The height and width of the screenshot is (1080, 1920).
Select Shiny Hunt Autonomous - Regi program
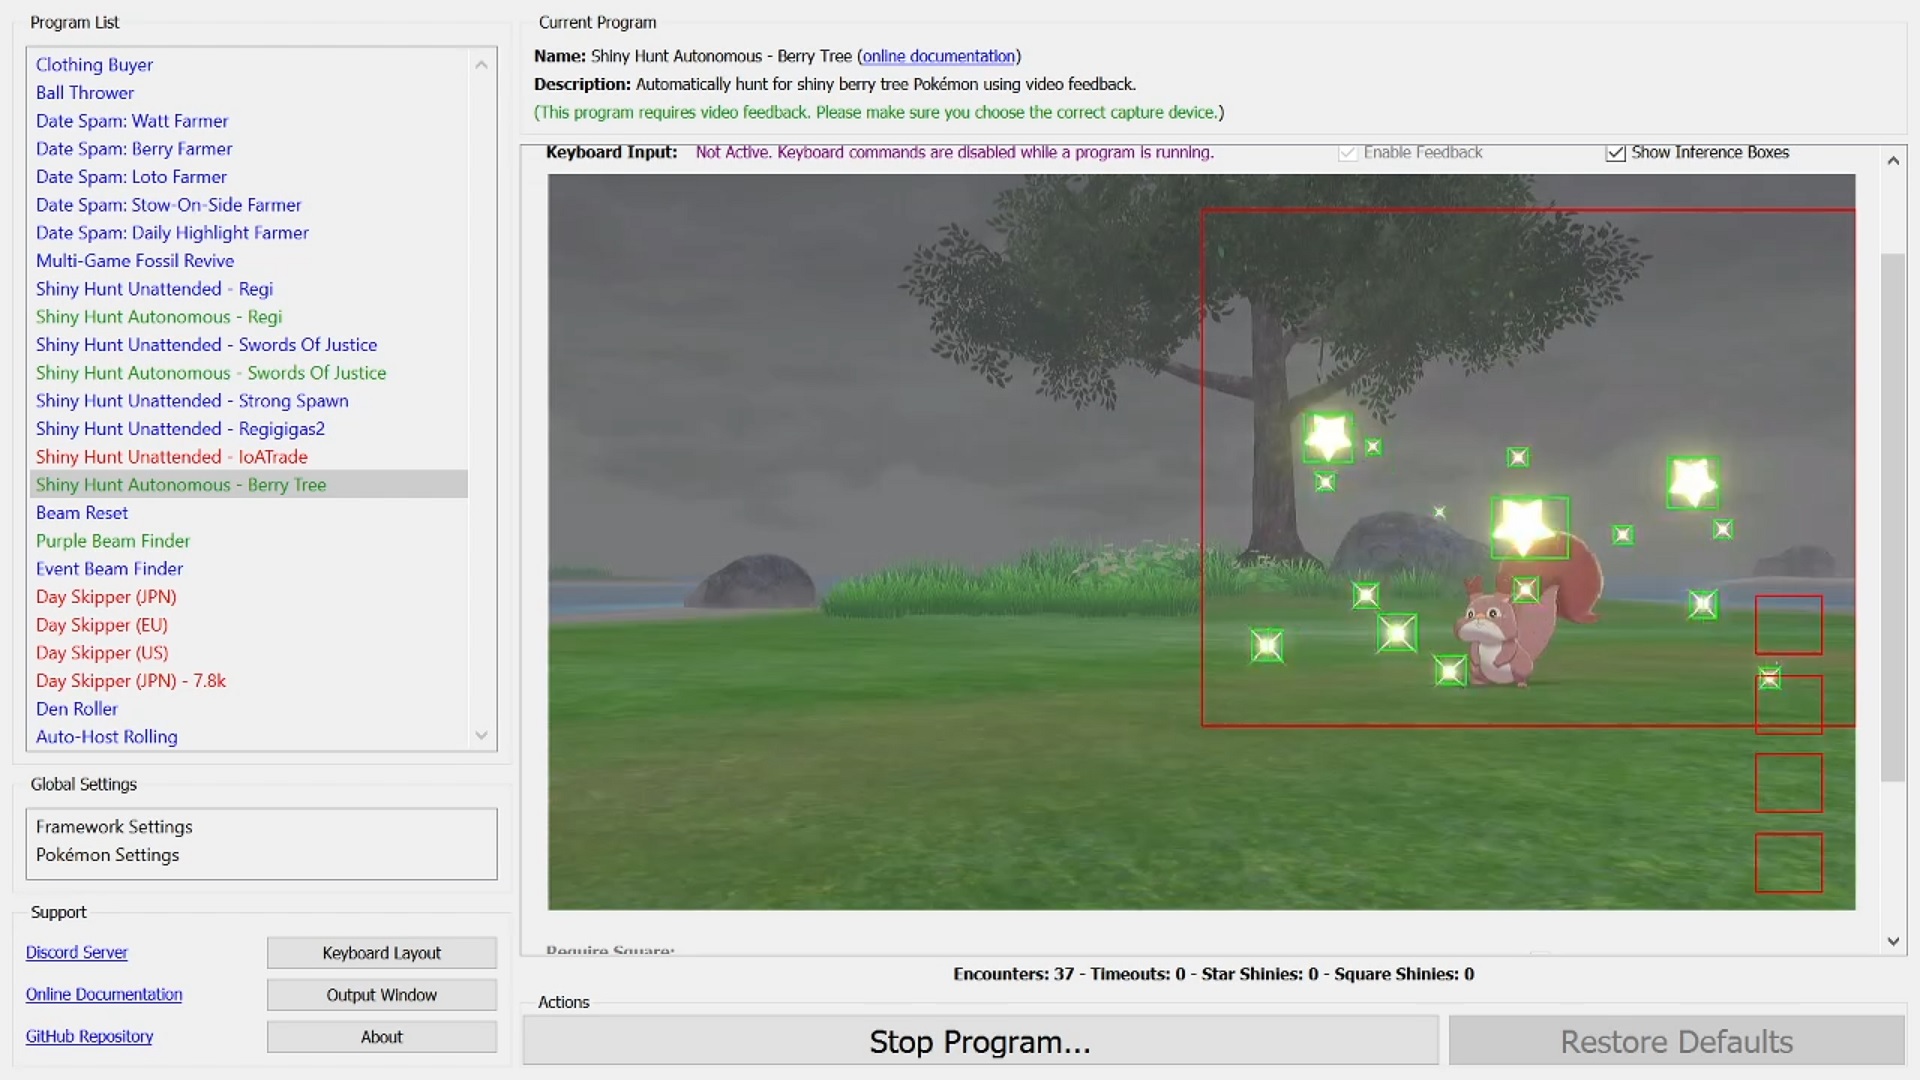click(159, 317)
